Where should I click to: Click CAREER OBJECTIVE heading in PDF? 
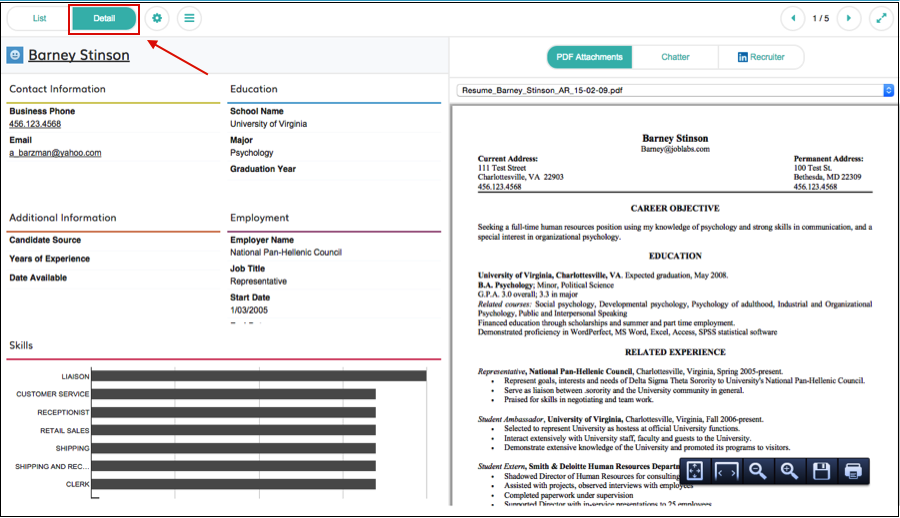(x=675, y=208)
